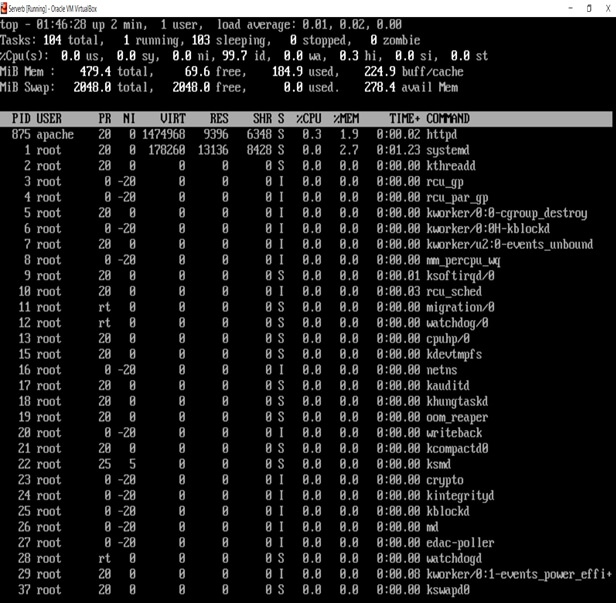This screenshot has height=603, width=616.
Task: Click the VIRT column header
Action: click(x=172, y=119)
